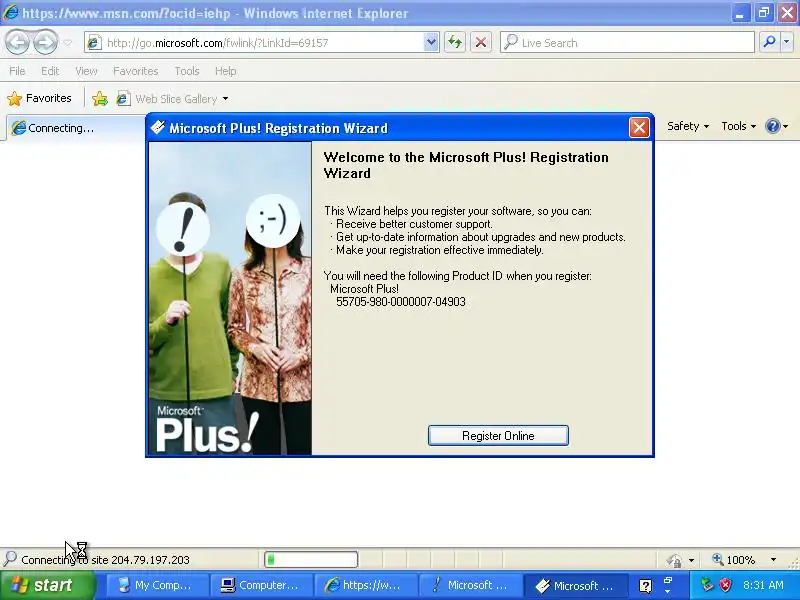Screen dimensions: 800x600
Task: Click the IE logo in the title bar
Action: click(10, 12)
